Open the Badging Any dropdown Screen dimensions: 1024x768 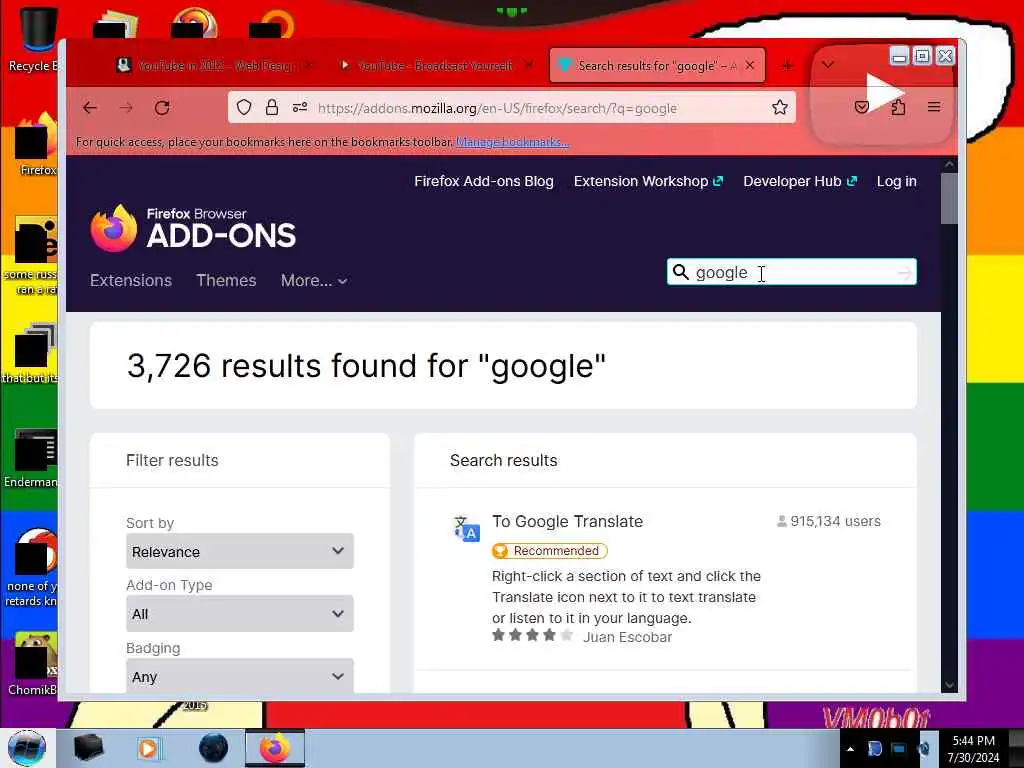240,676
